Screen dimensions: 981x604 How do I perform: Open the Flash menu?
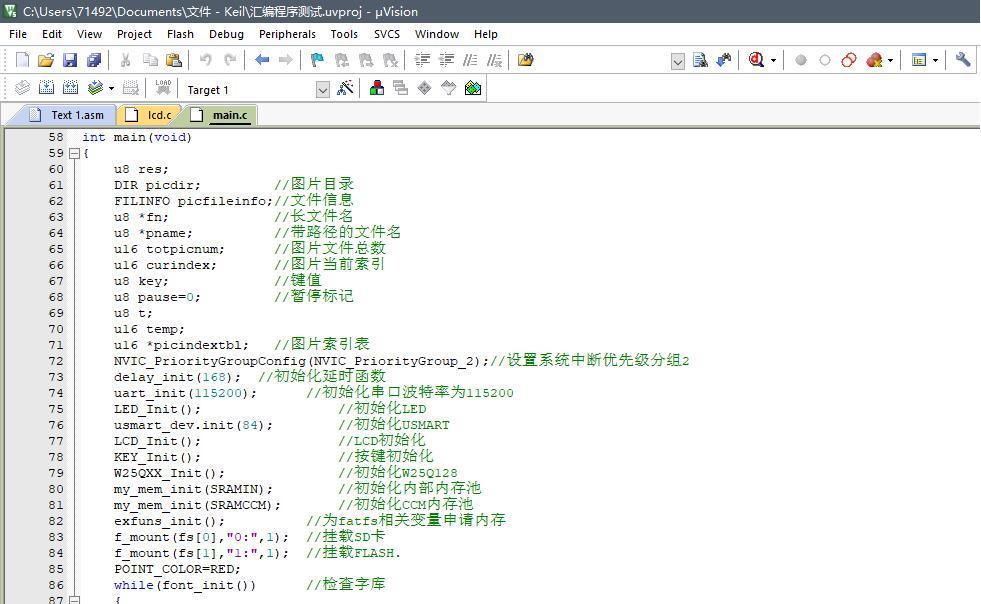pos(180,34)
